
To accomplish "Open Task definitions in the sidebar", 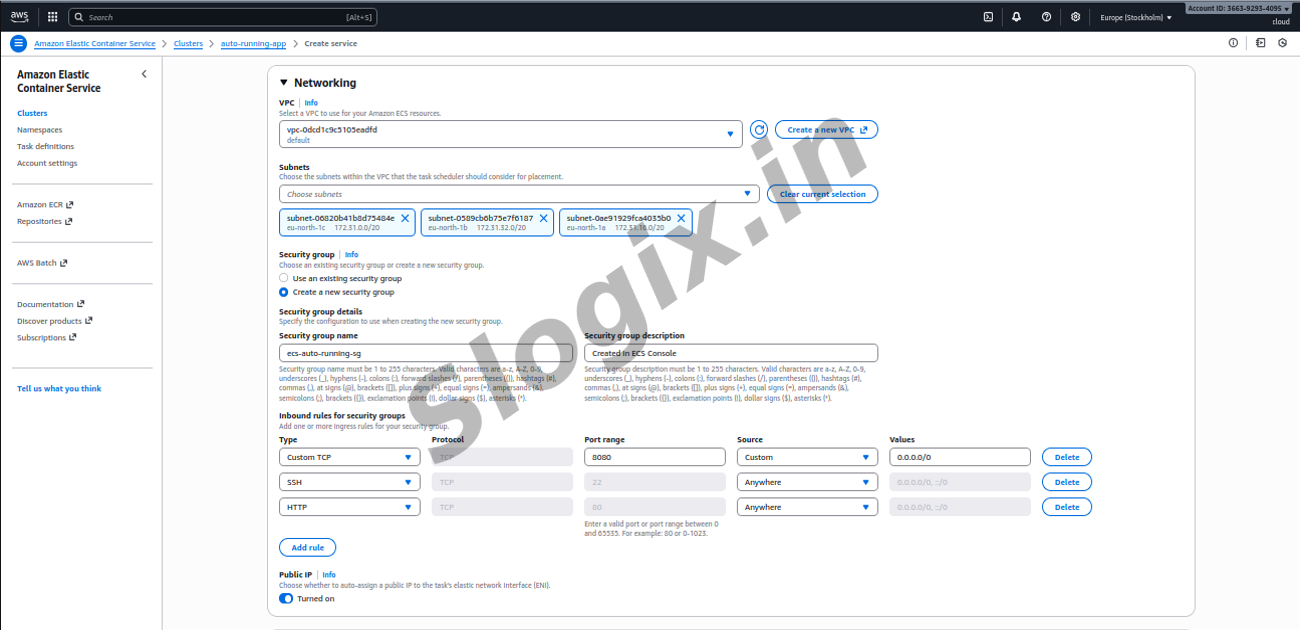I will coord(45,146).
